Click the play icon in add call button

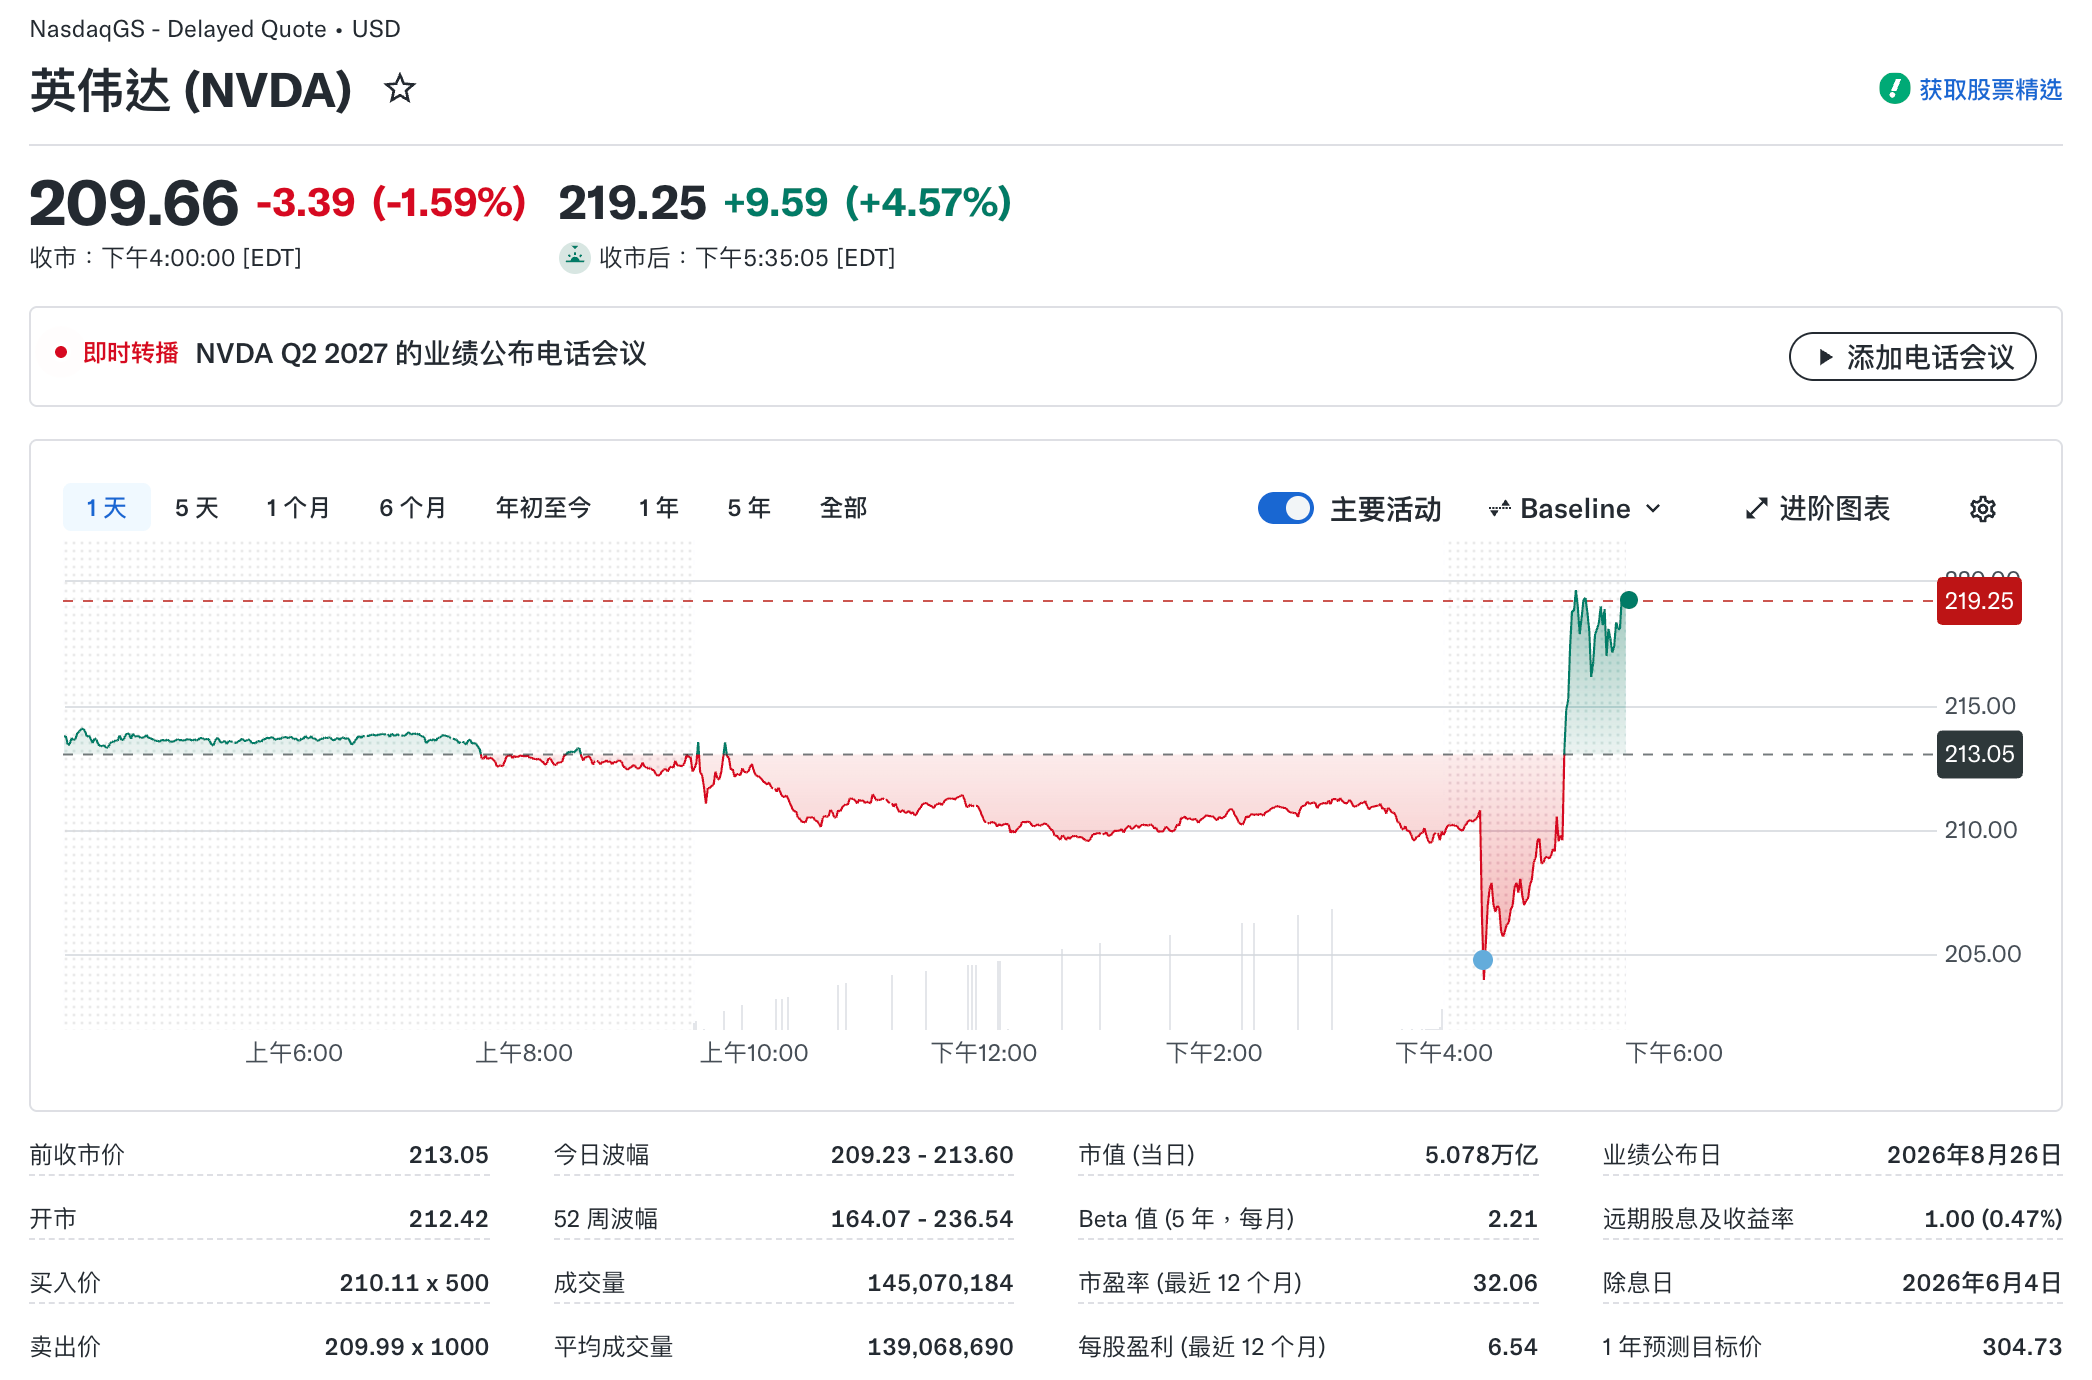point(1825,357)
